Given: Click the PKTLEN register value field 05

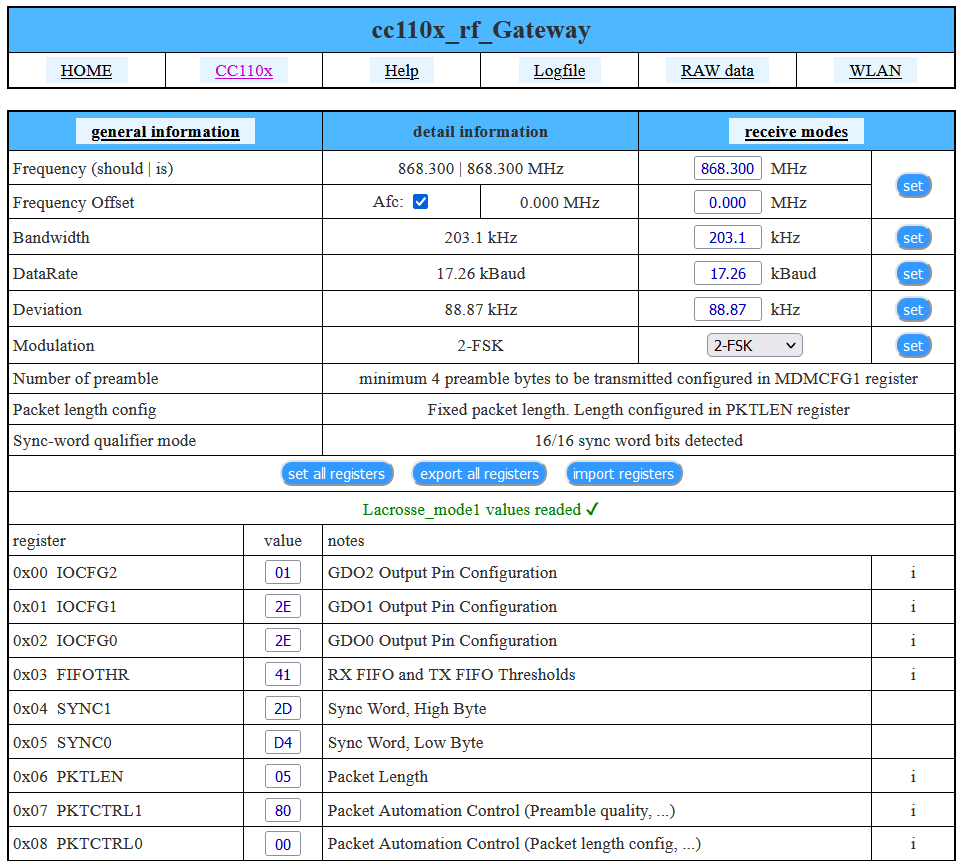Looking at the screenshot, I should point(283,777).
